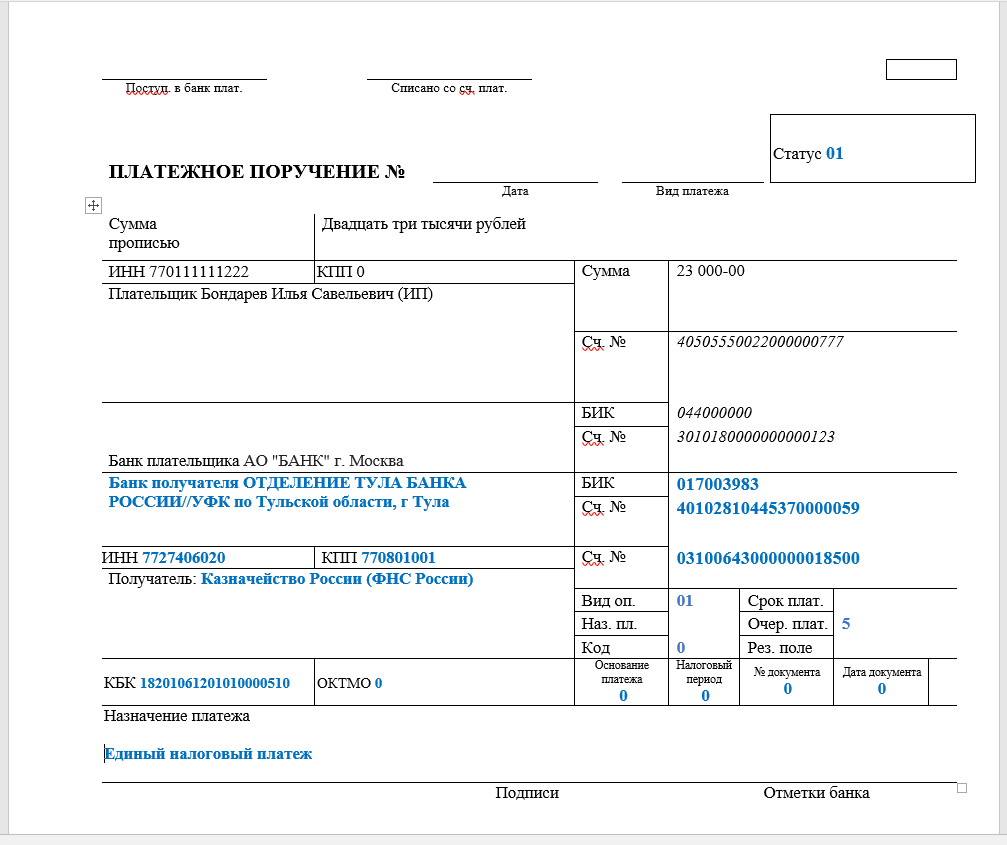Click 'Банк получателя ОТДЕЛЕНИЕ ТУЛА БАНКА' text
Image resolution: width=1007 pixels, height=845 pixels.
coord(287,483)
